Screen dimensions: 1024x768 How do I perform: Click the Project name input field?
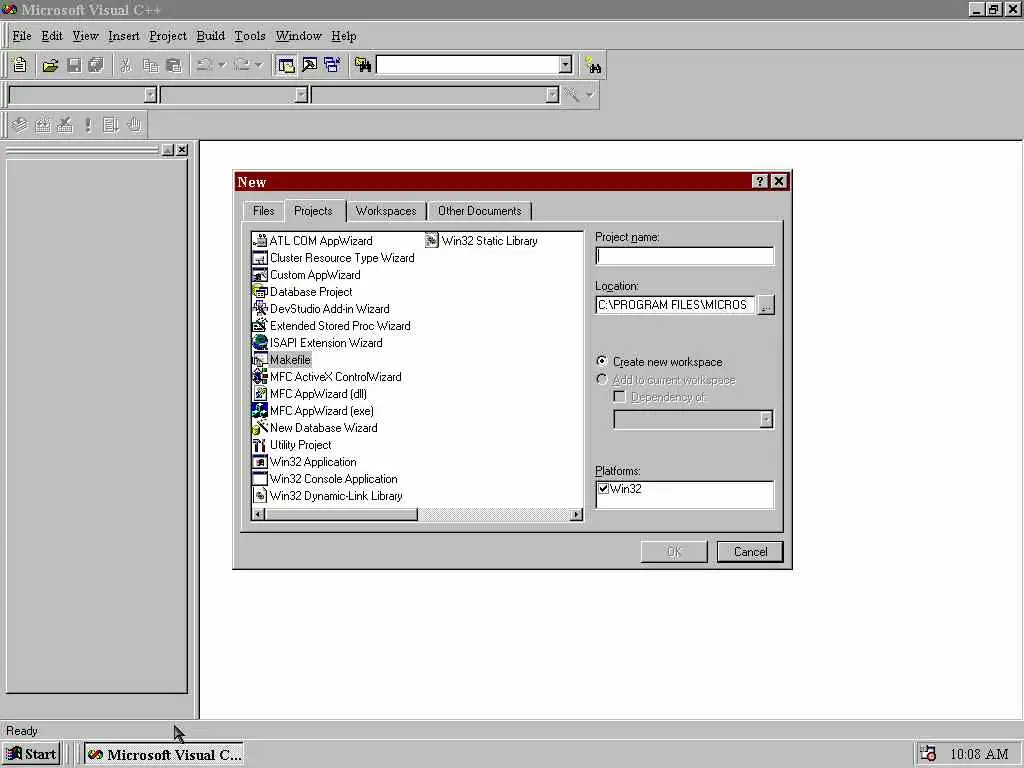(x=684, y=256)
